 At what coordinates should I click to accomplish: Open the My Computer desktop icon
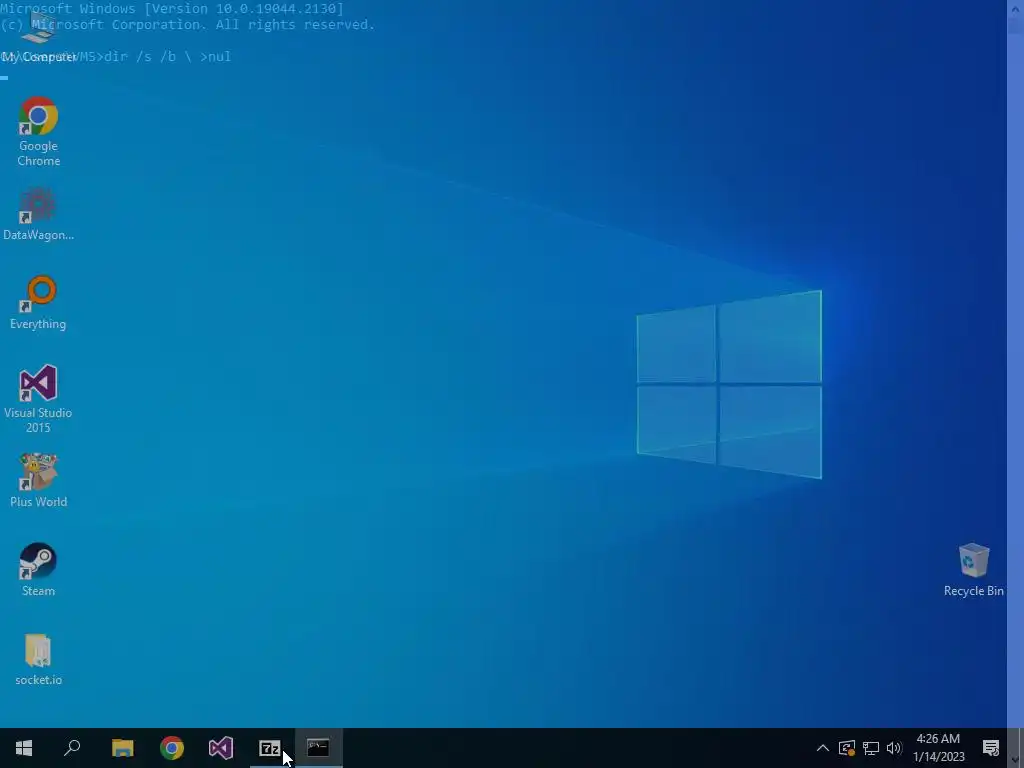coord(39,39)
